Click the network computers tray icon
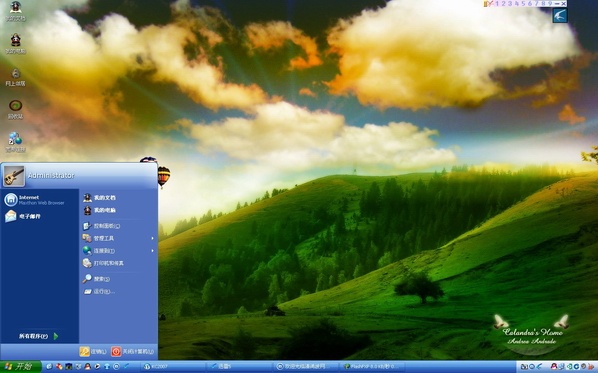Image resolution: width=598 pixels, height=373 pixels. click(x=524, y=367)
